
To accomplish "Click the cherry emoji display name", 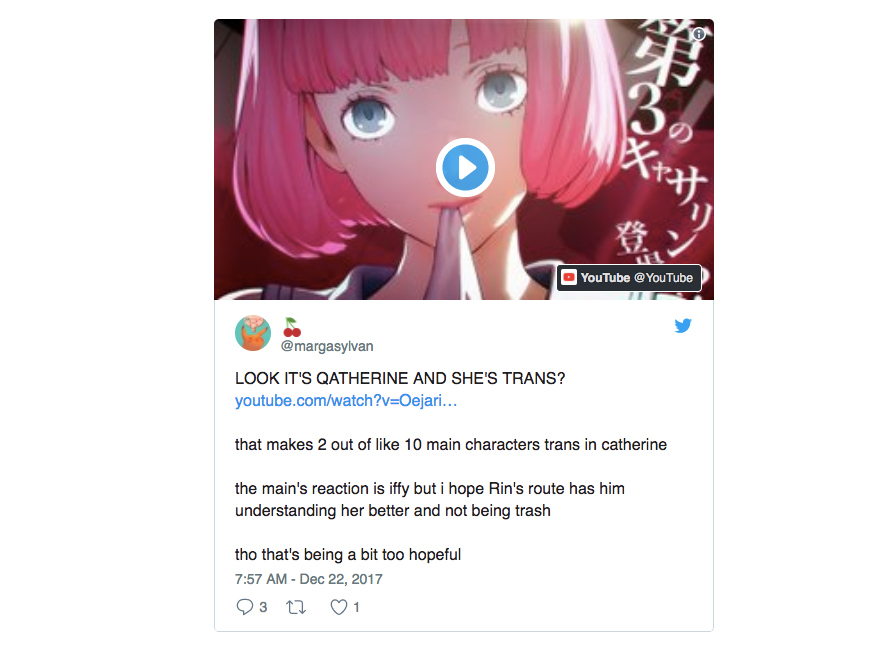I will [x=292, y=327].
